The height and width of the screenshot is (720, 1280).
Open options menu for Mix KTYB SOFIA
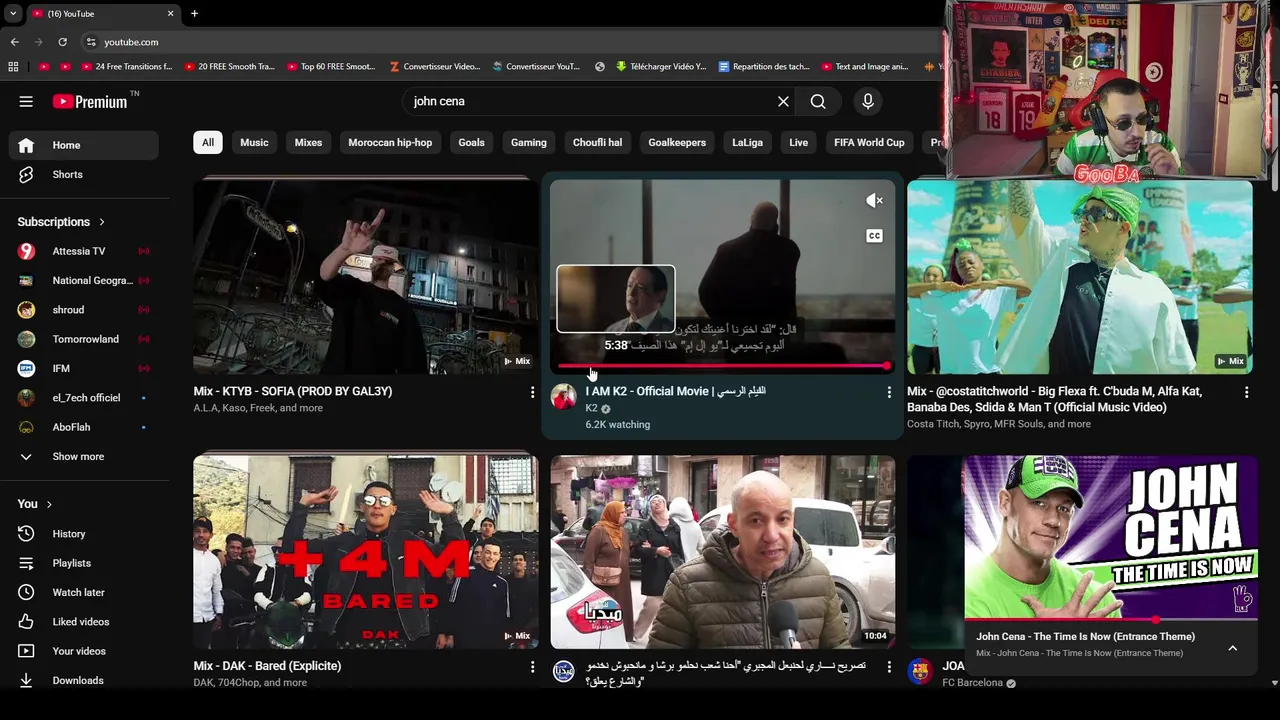[532, 393]
